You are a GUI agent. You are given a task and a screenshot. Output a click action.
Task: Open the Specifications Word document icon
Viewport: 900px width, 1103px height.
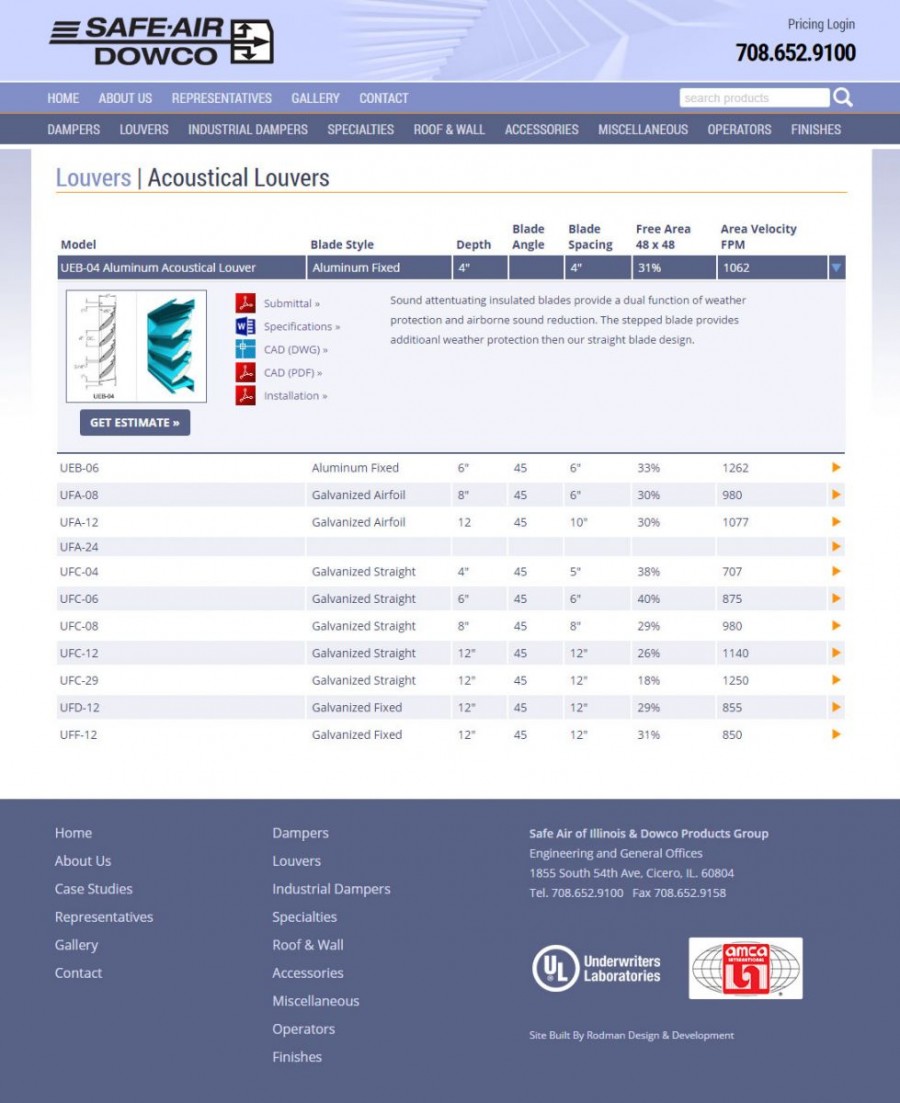coord(245,326)
